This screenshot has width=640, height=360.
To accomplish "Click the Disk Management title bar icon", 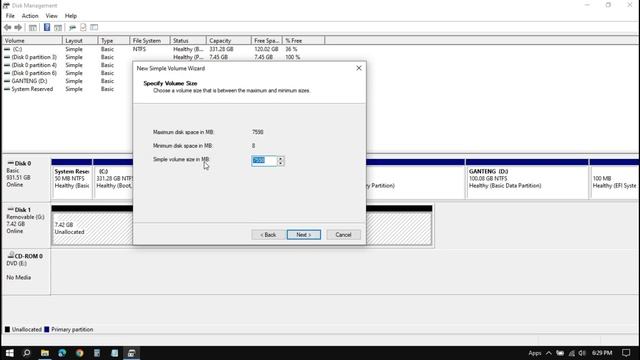I will coord(6,5).
